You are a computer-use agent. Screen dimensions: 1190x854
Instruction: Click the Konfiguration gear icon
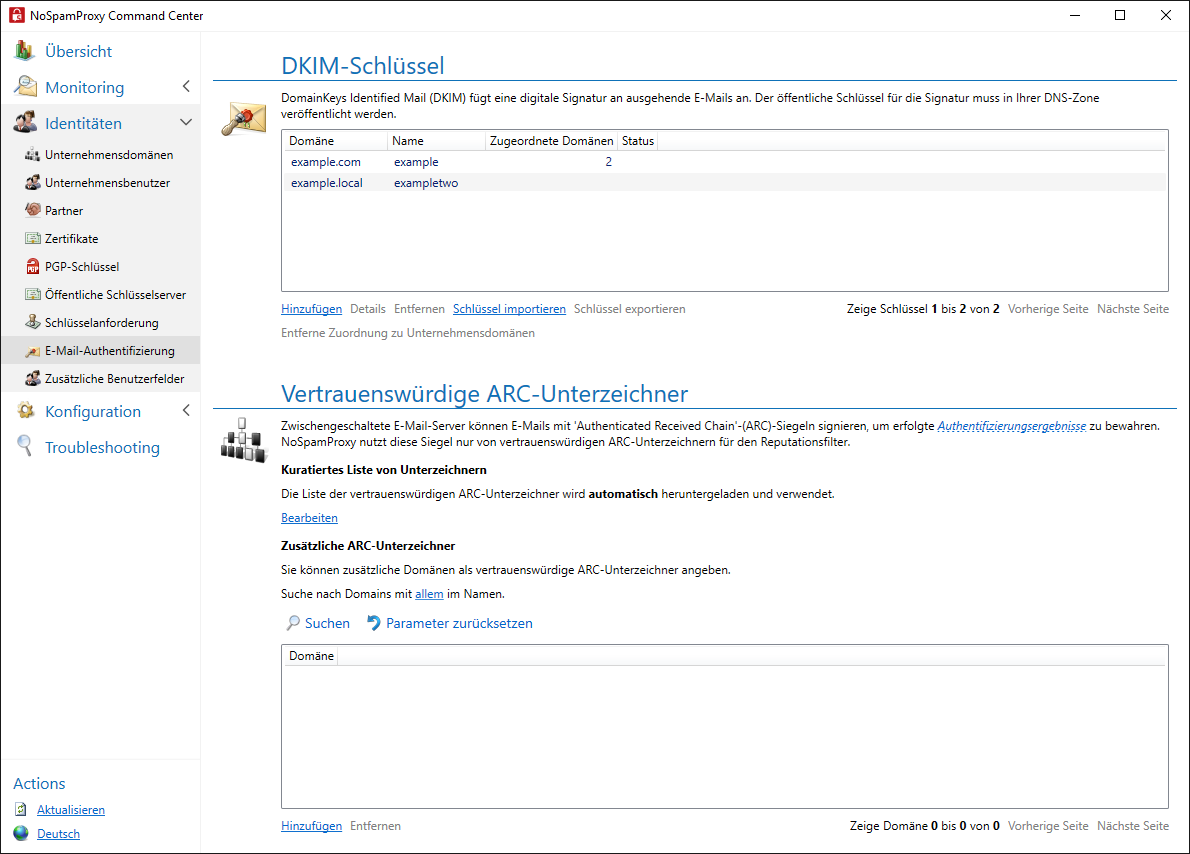coord(25,411)
